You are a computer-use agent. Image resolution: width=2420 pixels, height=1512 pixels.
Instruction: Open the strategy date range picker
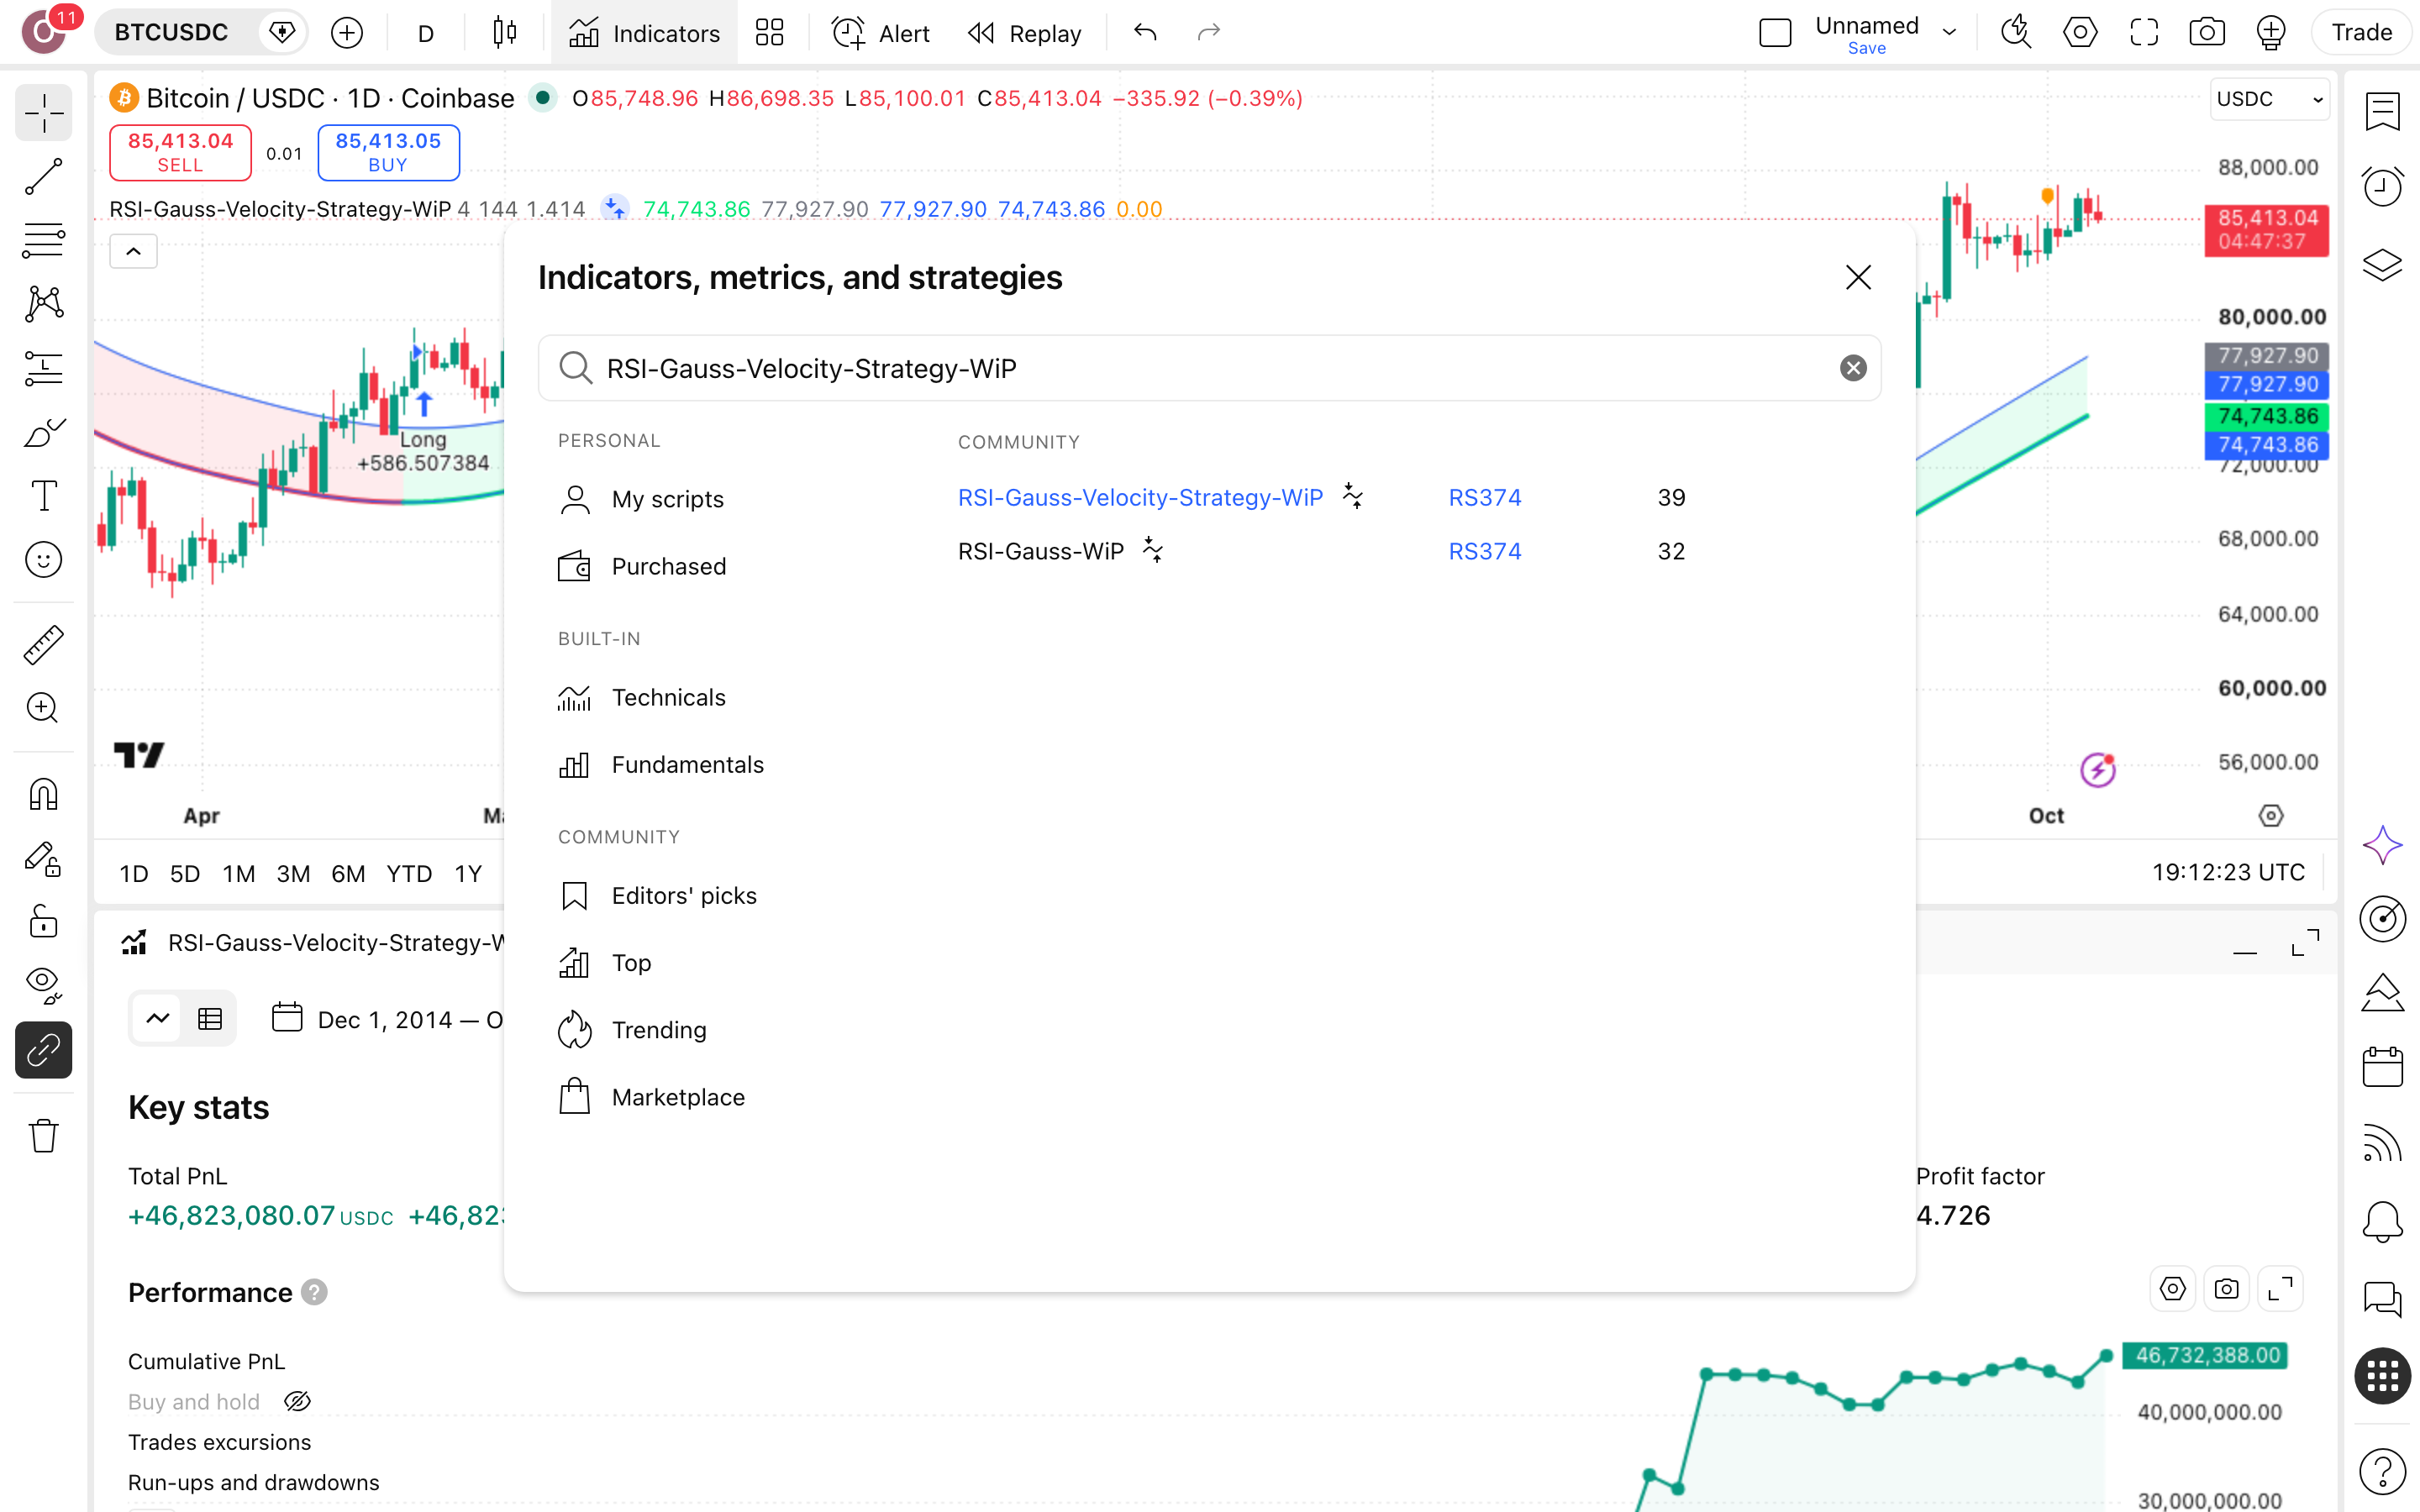pos(388,1019)
